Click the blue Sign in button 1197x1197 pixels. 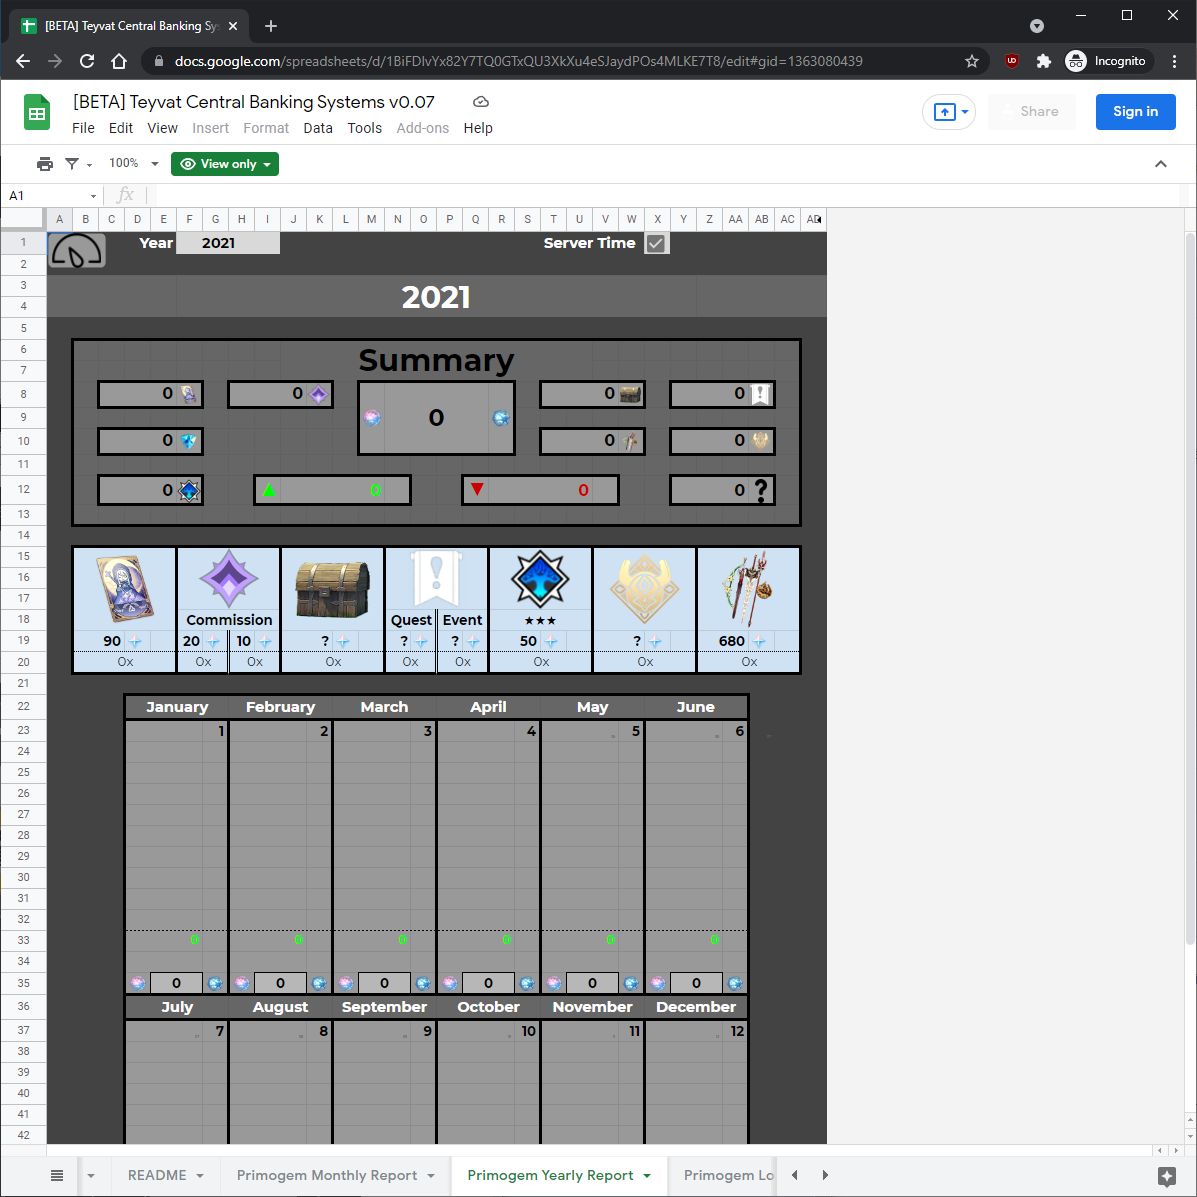click(1135, 111)
